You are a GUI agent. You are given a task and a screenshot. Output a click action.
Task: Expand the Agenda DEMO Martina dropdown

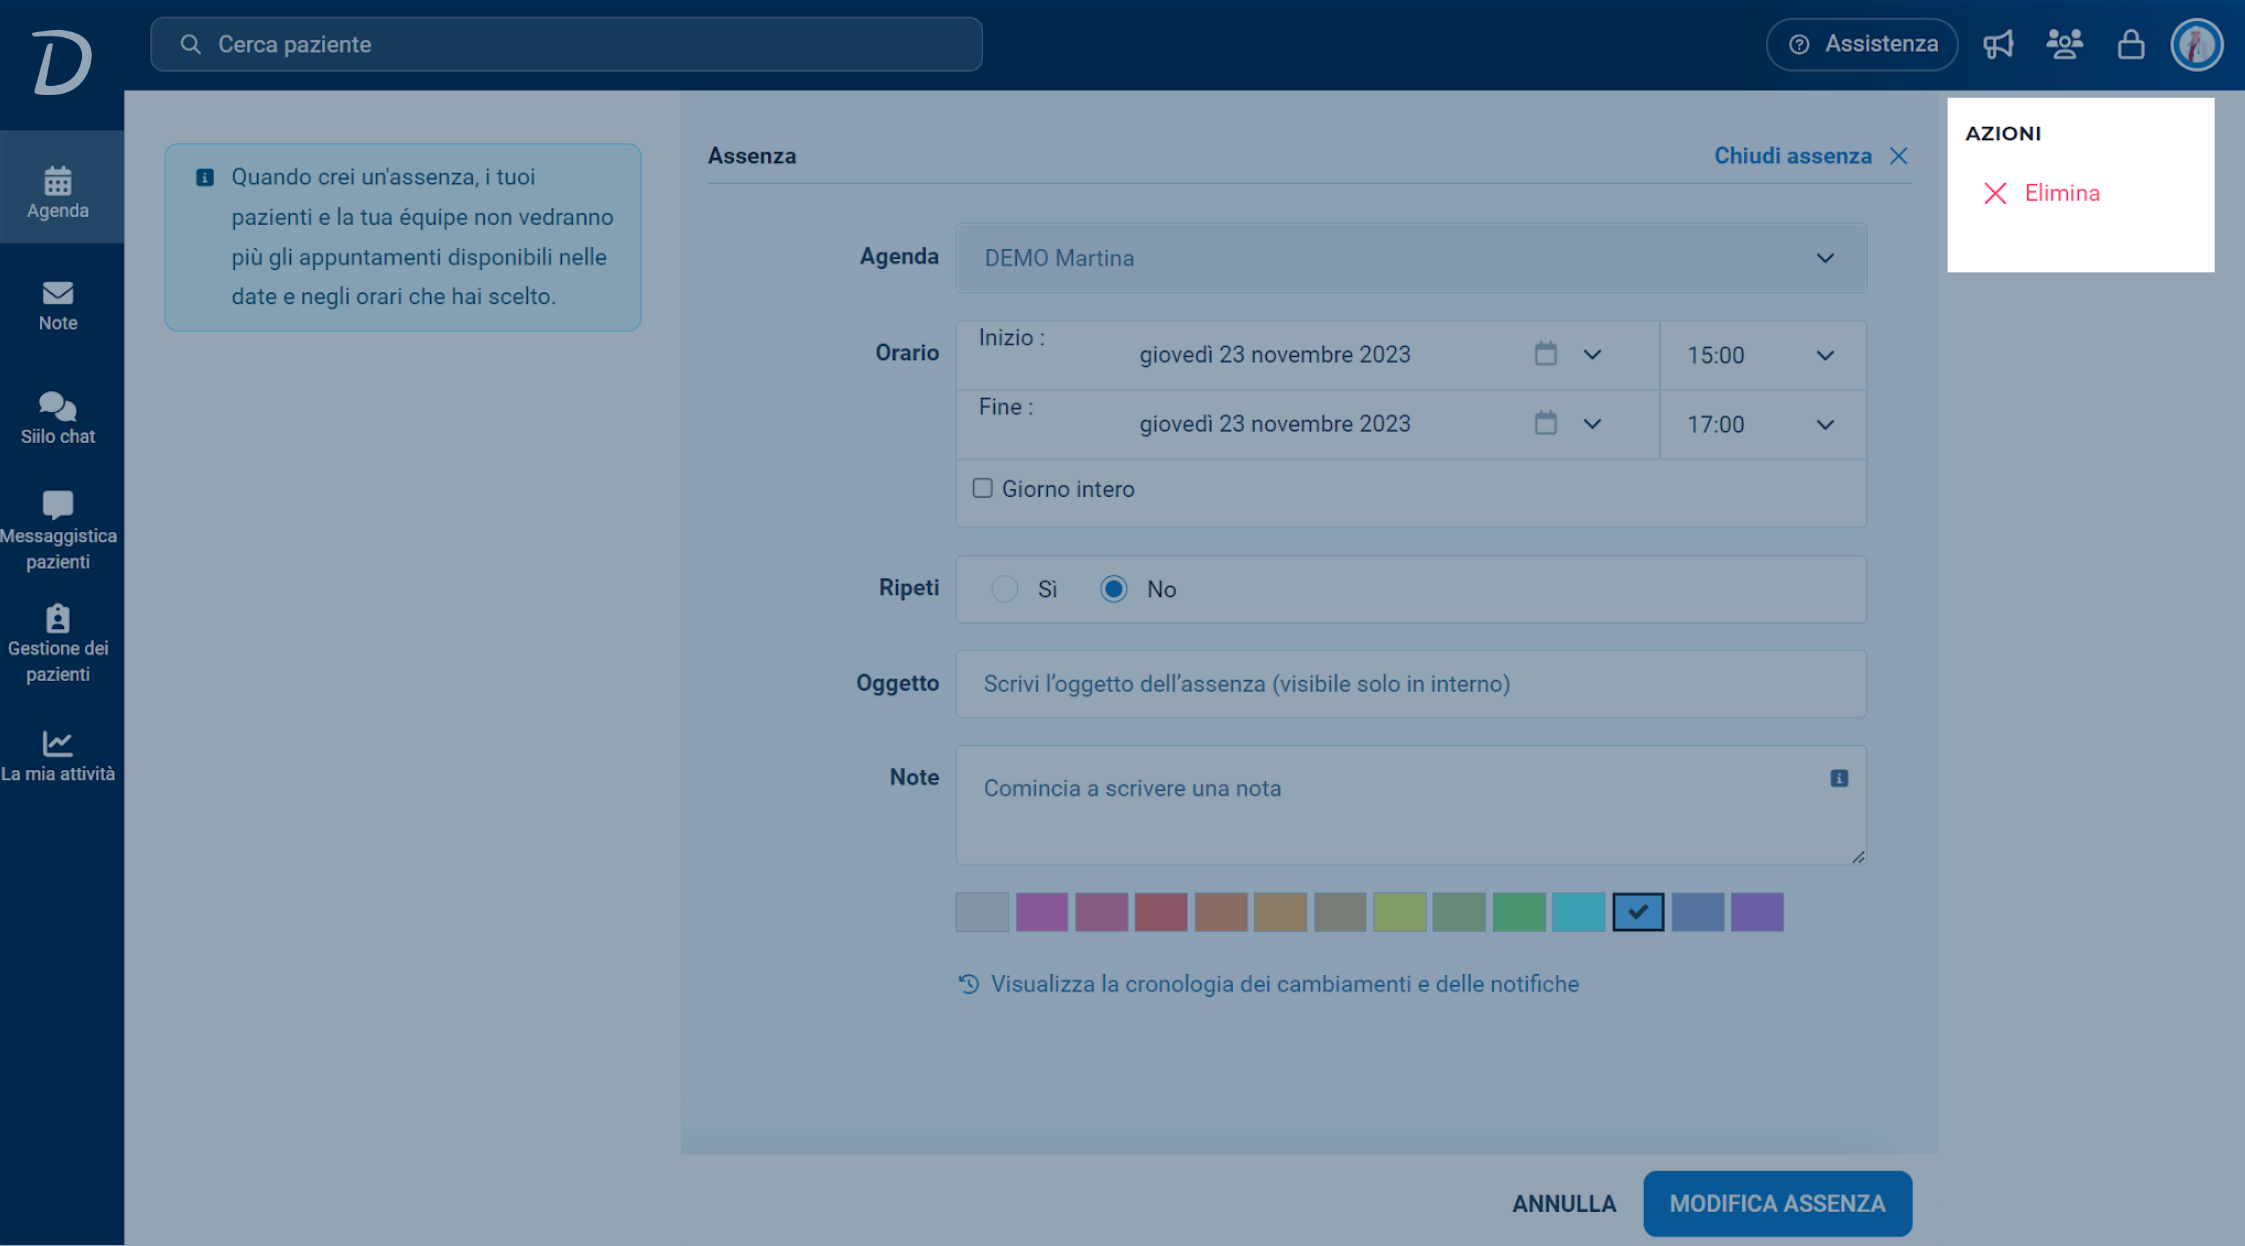coord(1411,258)
